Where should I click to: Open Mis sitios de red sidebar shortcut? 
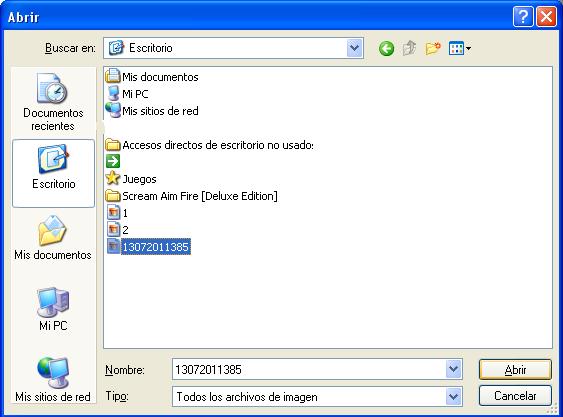pyautogui.click(x=53, y=380)
